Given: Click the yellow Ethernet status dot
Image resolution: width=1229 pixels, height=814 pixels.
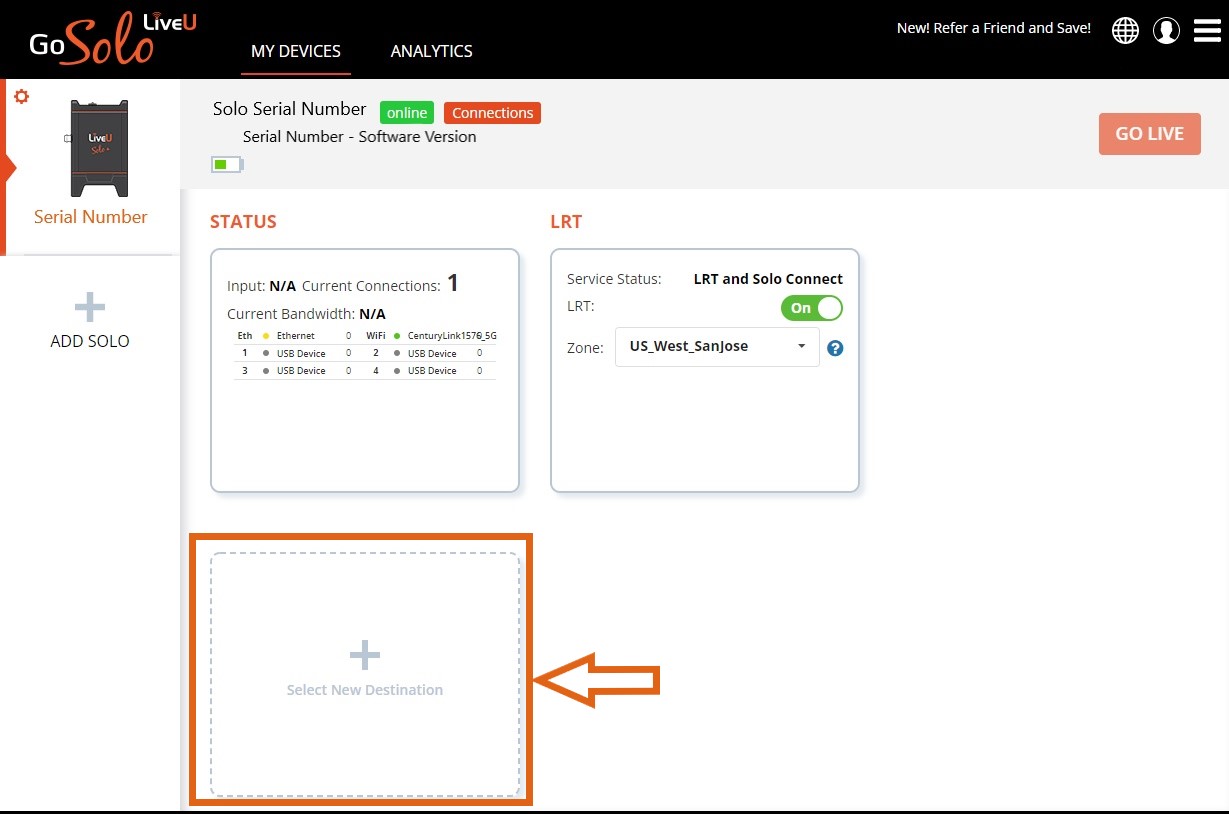Looking at the screenshot, I should [265, 336].
